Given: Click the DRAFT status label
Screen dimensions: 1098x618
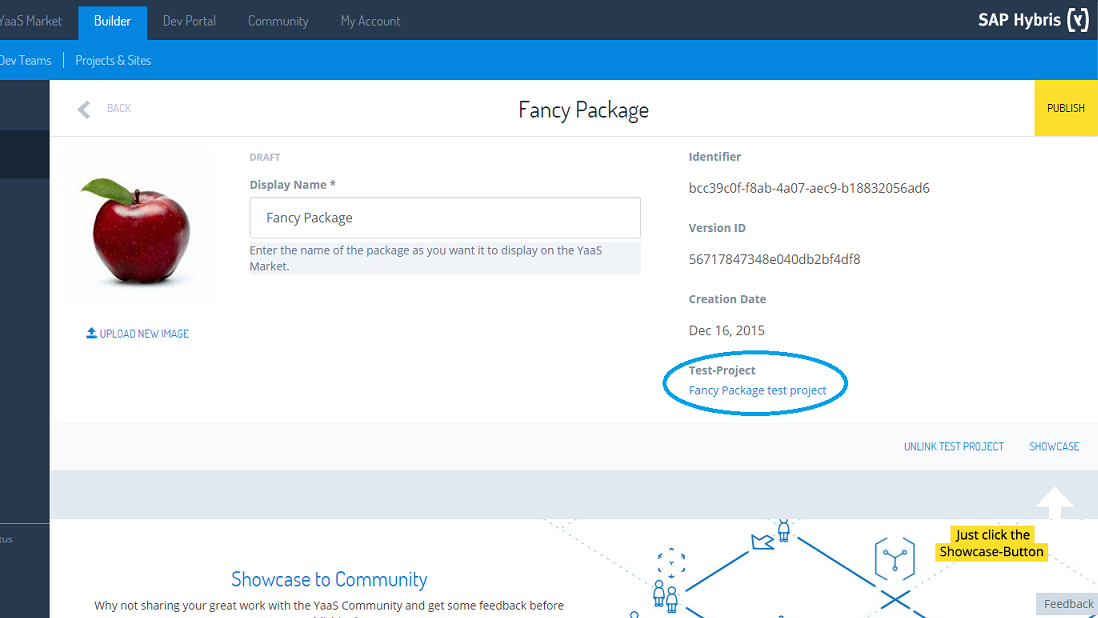Looking at the screenshot, I should click(265, 157).
